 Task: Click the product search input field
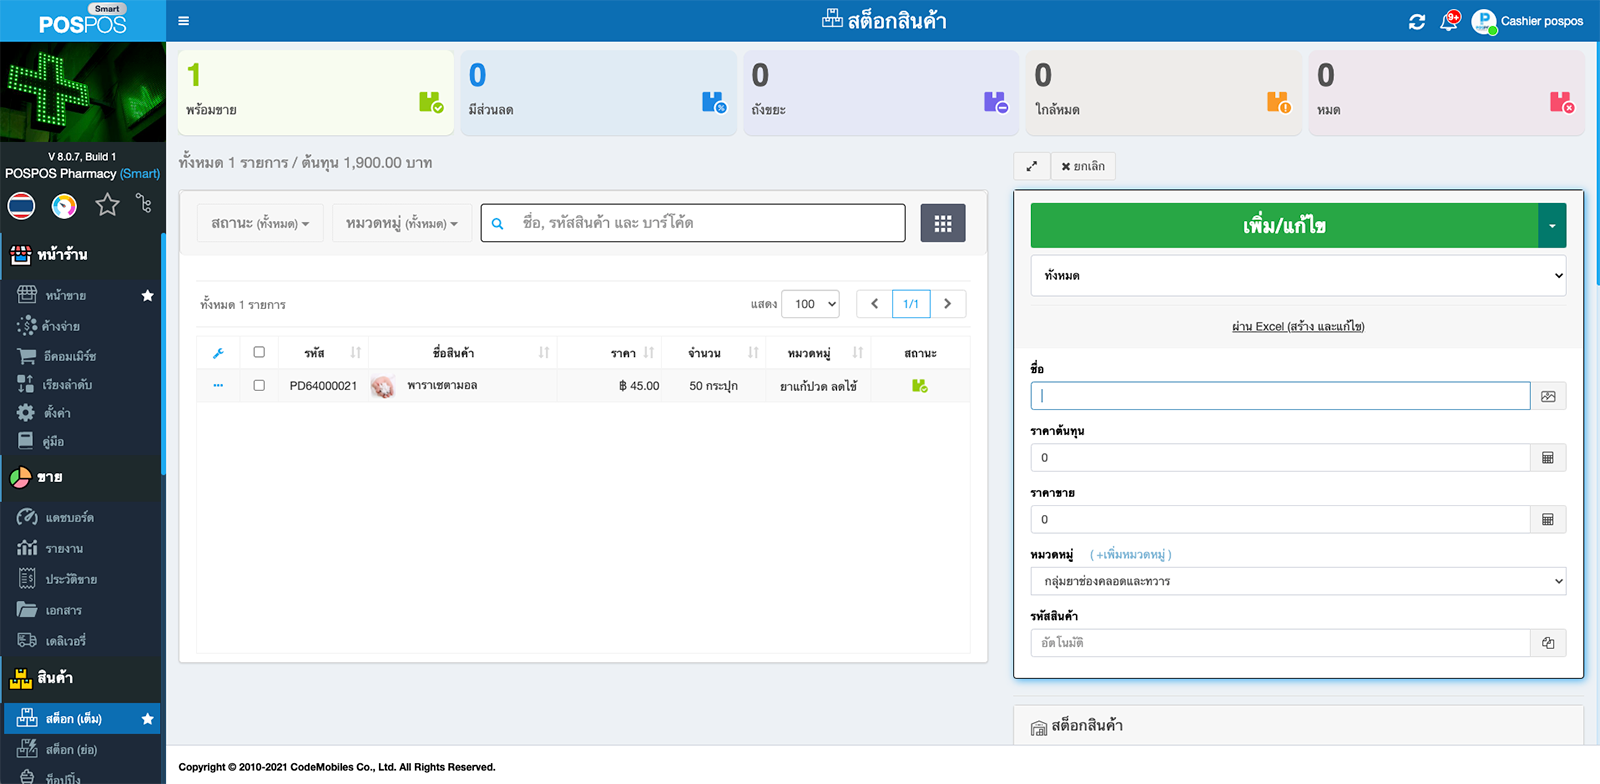[x=707, y=223]
